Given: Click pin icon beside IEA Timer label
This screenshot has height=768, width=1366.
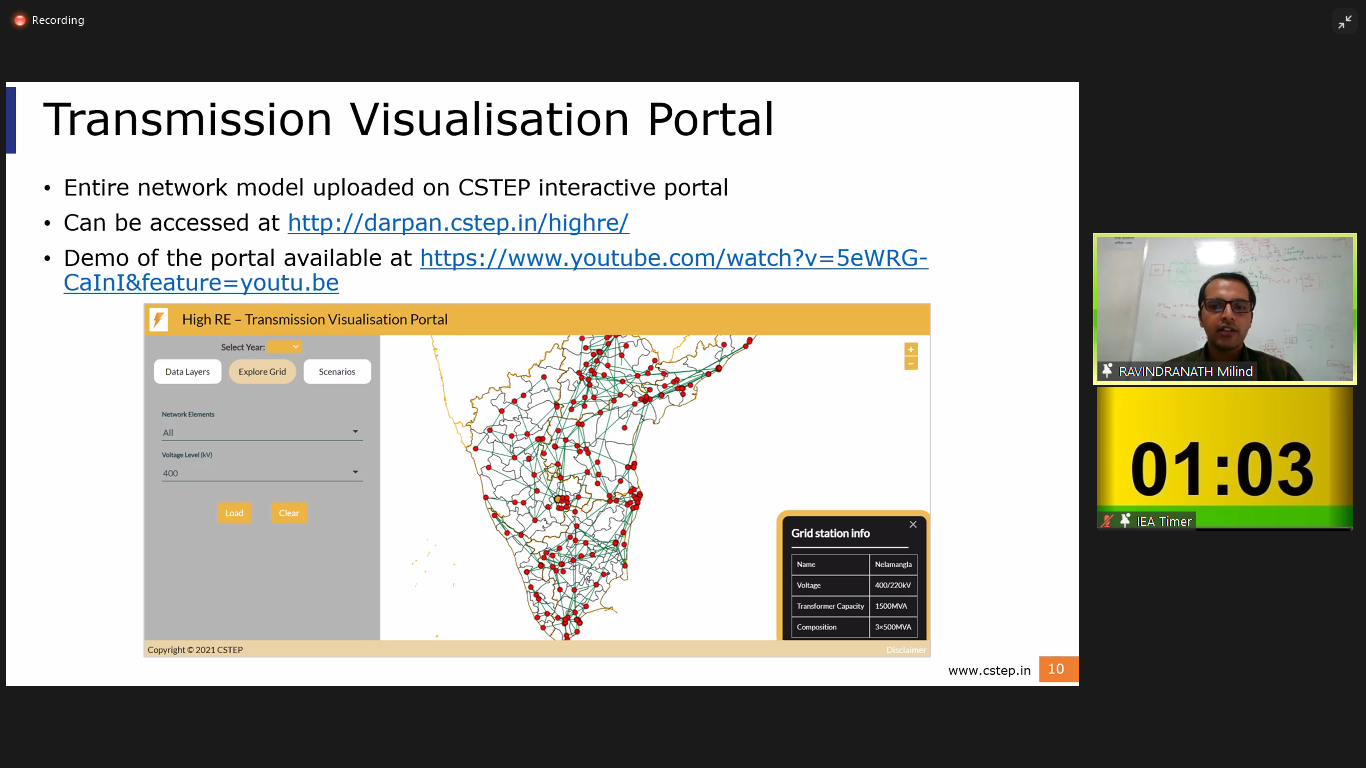Looking at the screenshot, I should (x=1125, y=521).
